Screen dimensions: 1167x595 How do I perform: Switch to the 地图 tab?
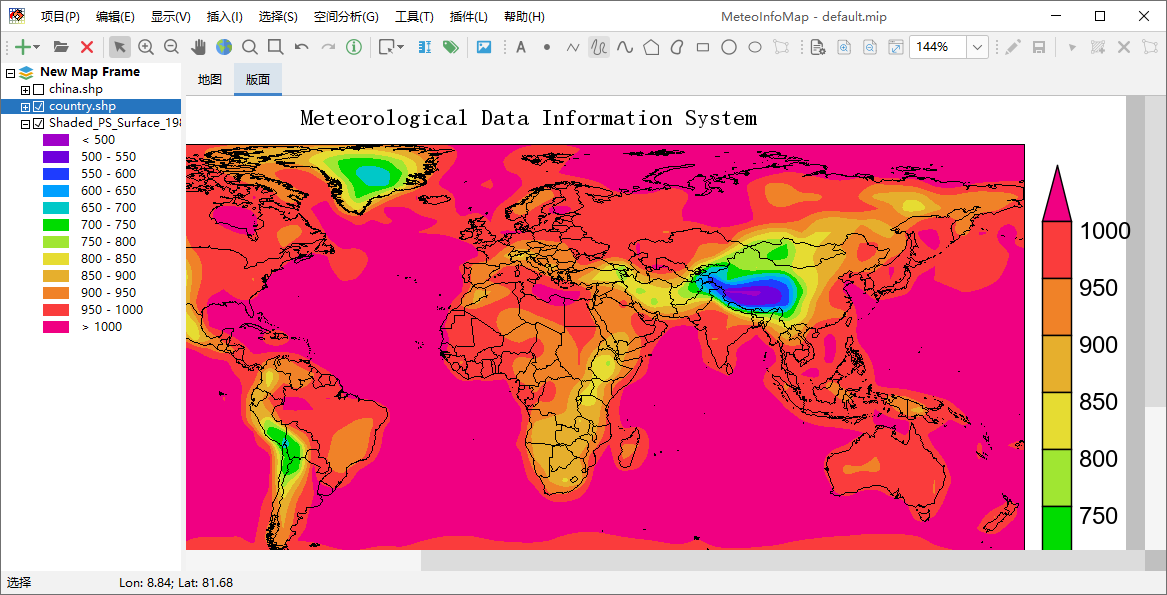[x=210, y=80]
